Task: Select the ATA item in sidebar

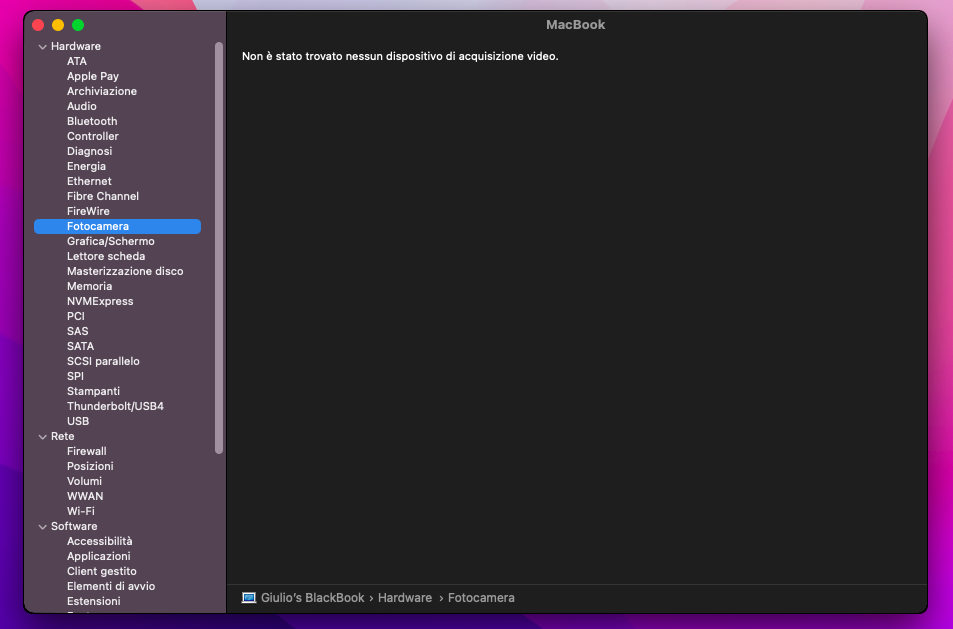Action: click(x=77, y=61)
